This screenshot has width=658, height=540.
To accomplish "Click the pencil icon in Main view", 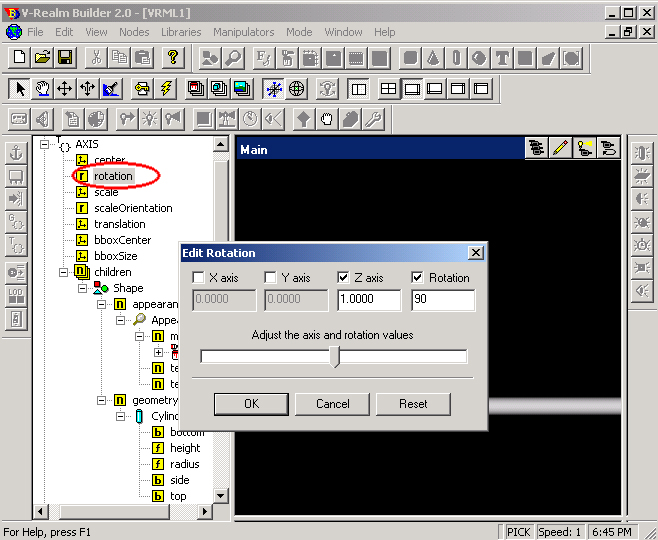I will pyautogui.click(x=560, y=148).
